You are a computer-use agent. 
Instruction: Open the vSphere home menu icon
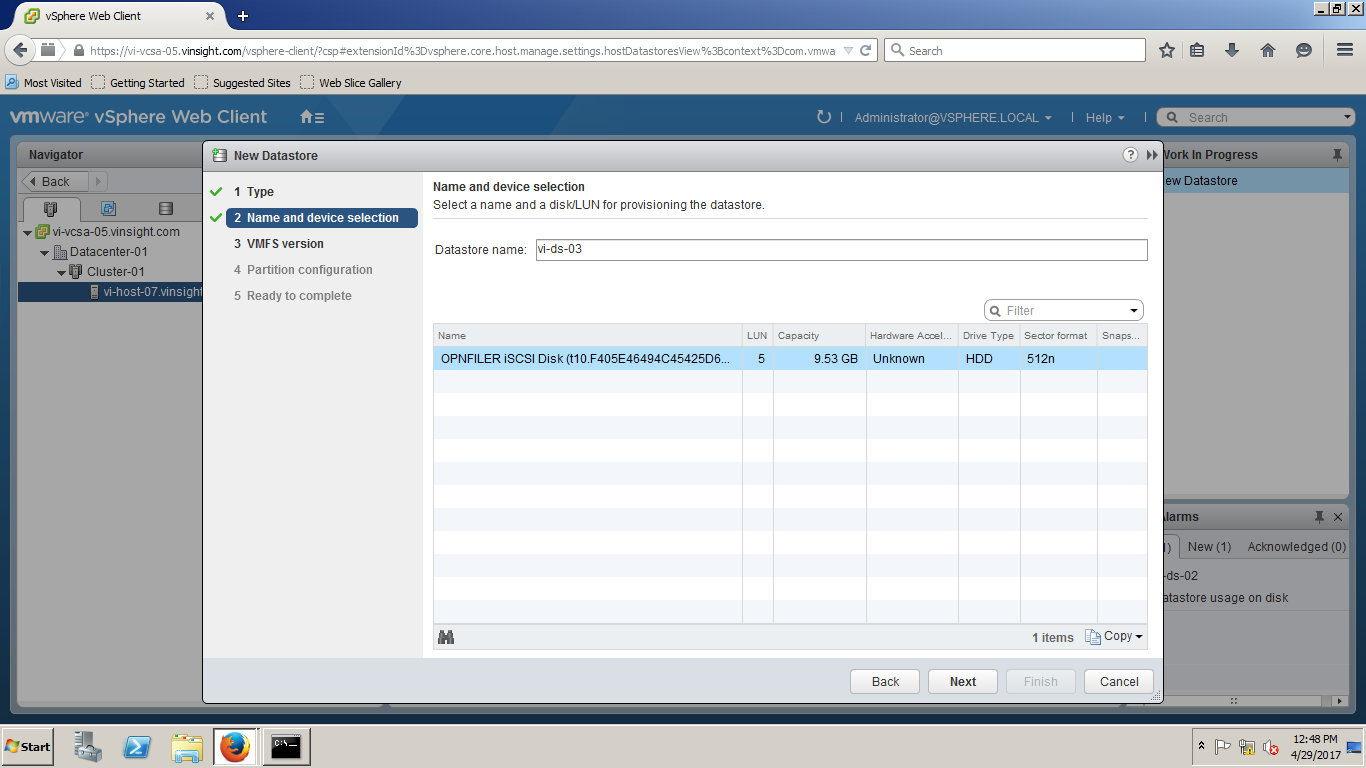(312, 117)
